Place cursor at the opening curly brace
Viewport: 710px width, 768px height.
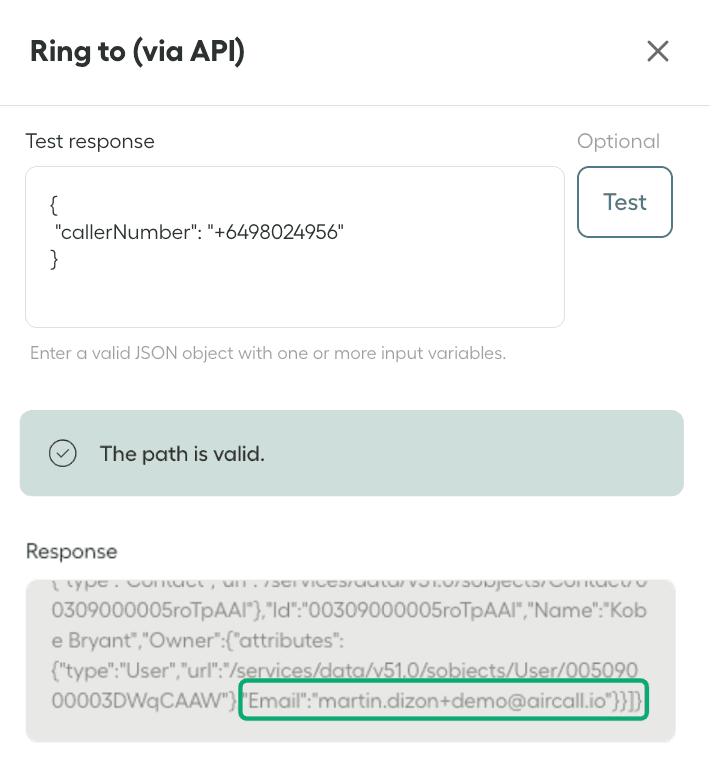click(x=54, y=206)
